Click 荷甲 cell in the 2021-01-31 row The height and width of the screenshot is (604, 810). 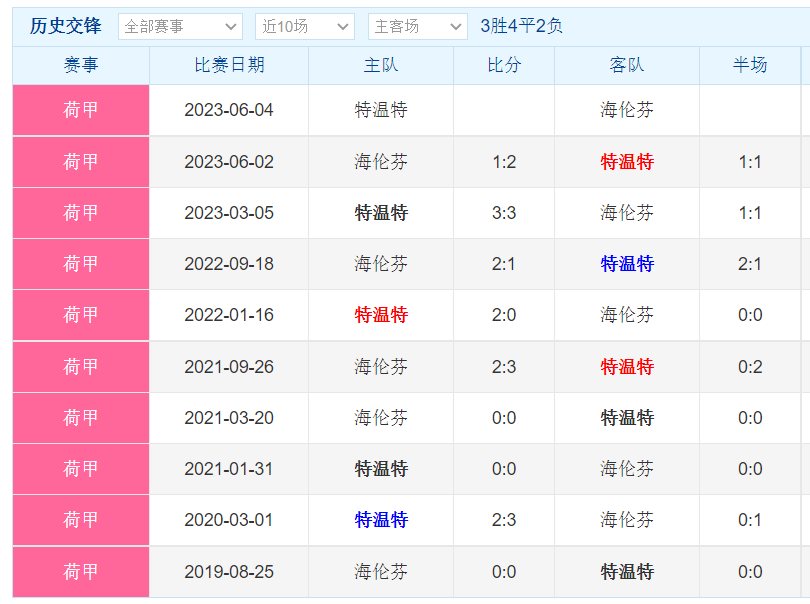pos(81,469)
